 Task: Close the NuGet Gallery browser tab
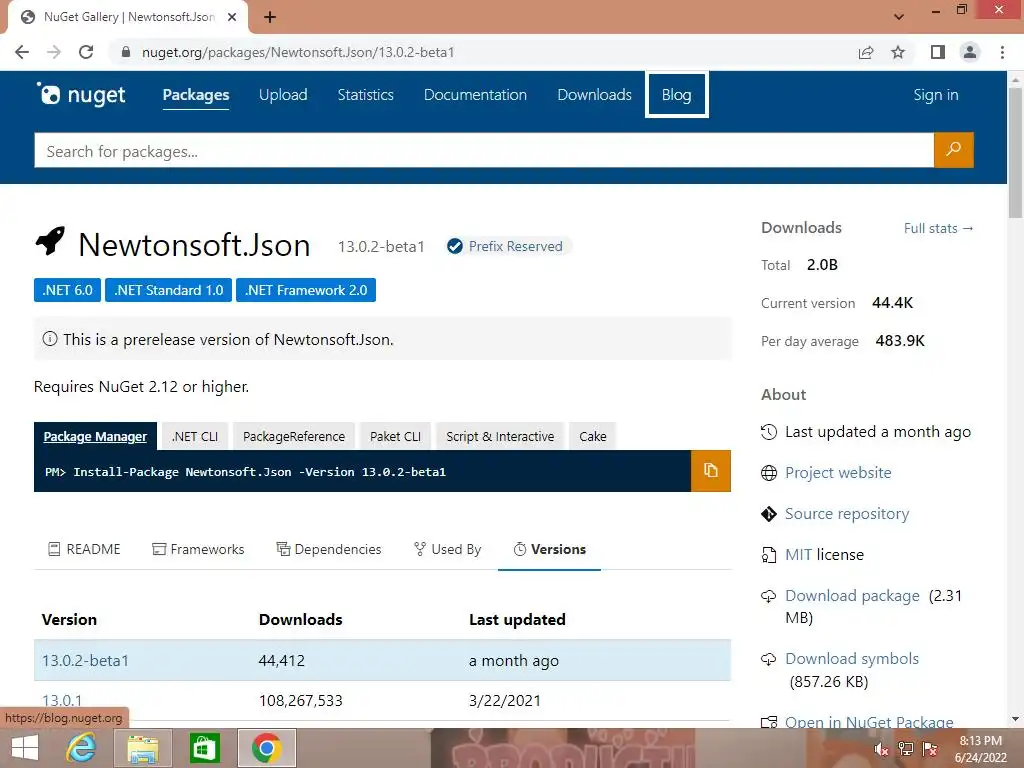[x=232, y=17]
